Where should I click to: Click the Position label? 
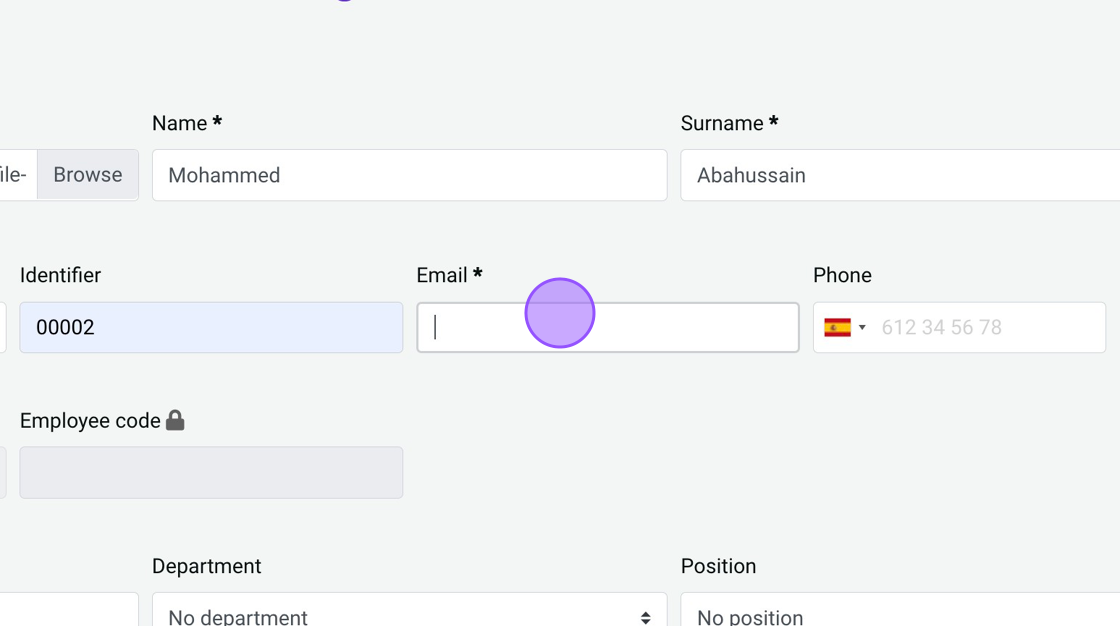point(718,566)
